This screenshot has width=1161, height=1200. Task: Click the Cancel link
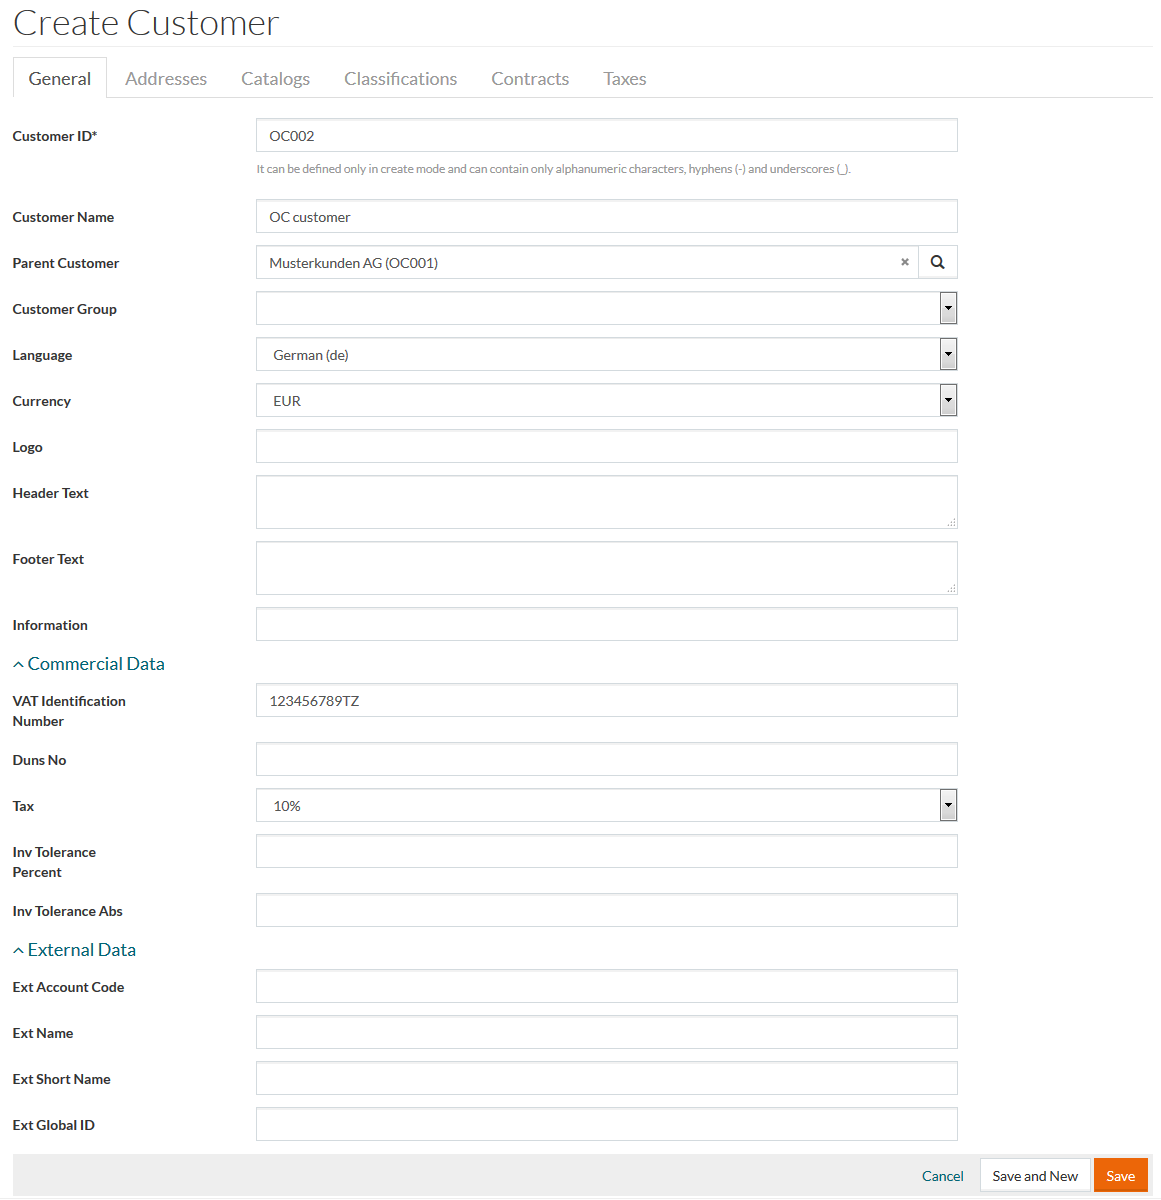(x=942, y=1176)
